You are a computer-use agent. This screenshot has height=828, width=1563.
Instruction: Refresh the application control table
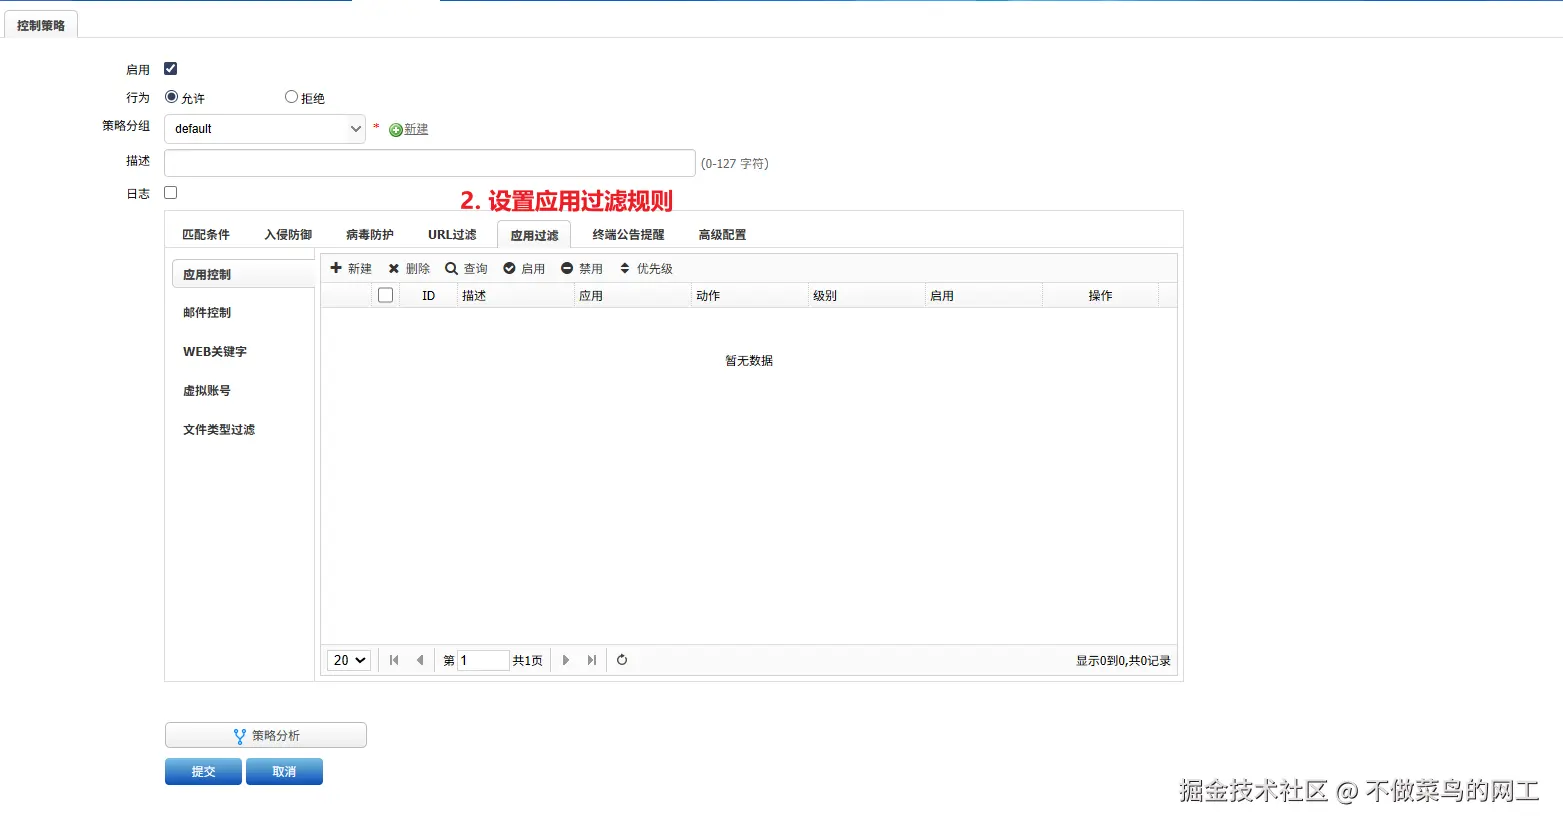(622, 660)
